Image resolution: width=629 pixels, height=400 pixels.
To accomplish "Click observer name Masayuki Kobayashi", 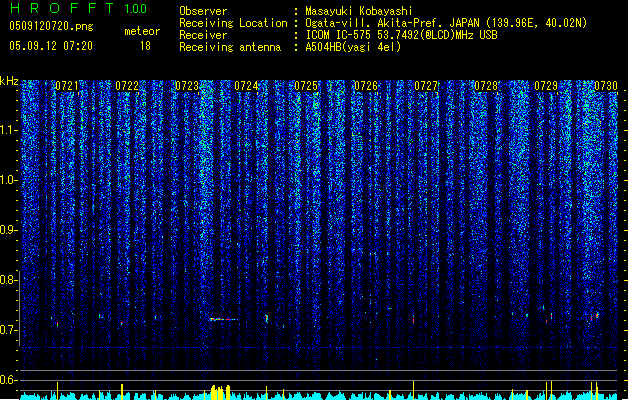I will pyautogui.click(x=359, y=11).
